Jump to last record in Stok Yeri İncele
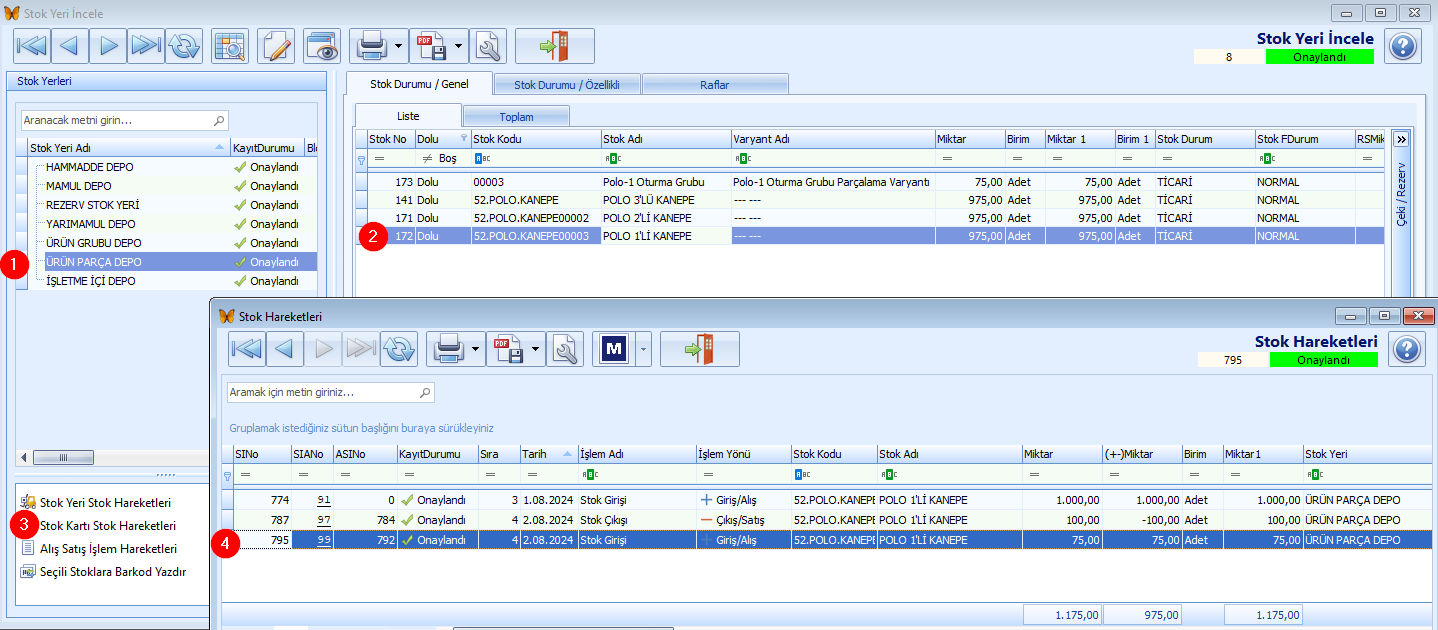 (146, 46)
